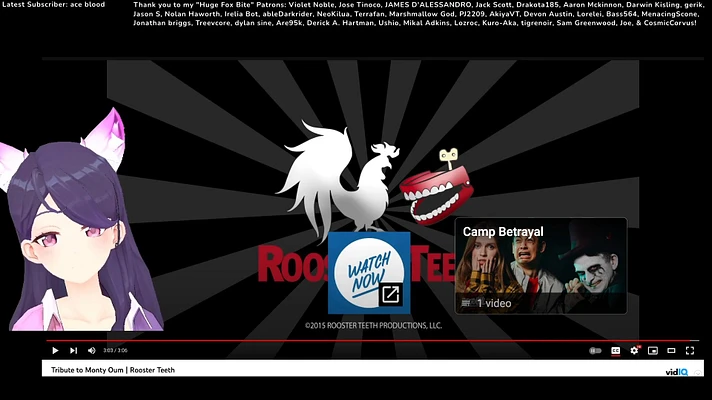Click the Play button in the player controls
The width and height of the screenshot is (712, 400).
(55, 350)
